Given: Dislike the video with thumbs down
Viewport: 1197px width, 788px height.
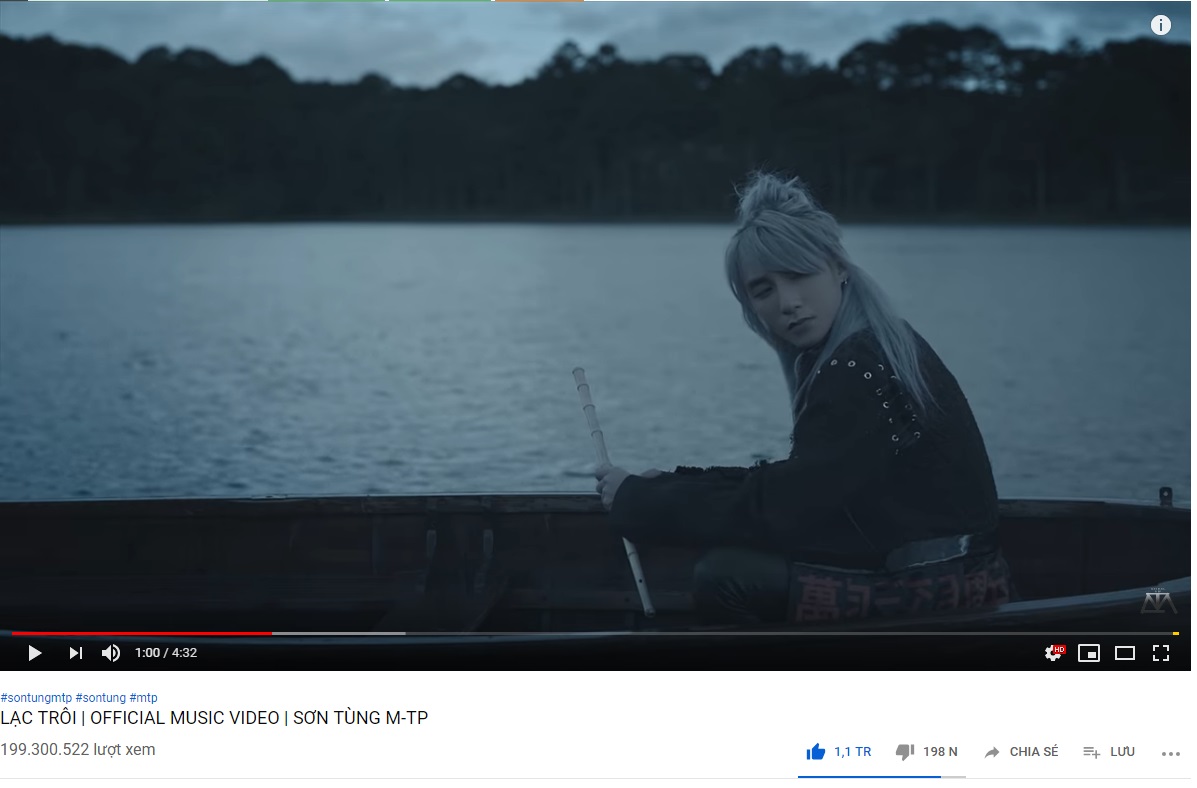Looking at the screenshot, I should (x=926, y=752).
